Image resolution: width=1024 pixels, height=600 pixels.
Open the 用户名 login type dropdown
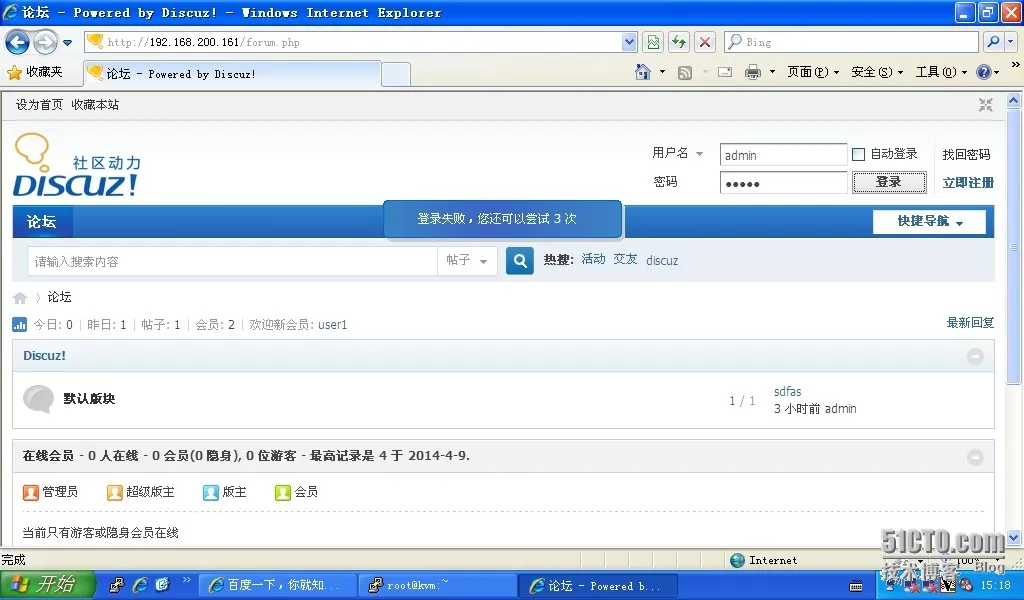point(677,153)
